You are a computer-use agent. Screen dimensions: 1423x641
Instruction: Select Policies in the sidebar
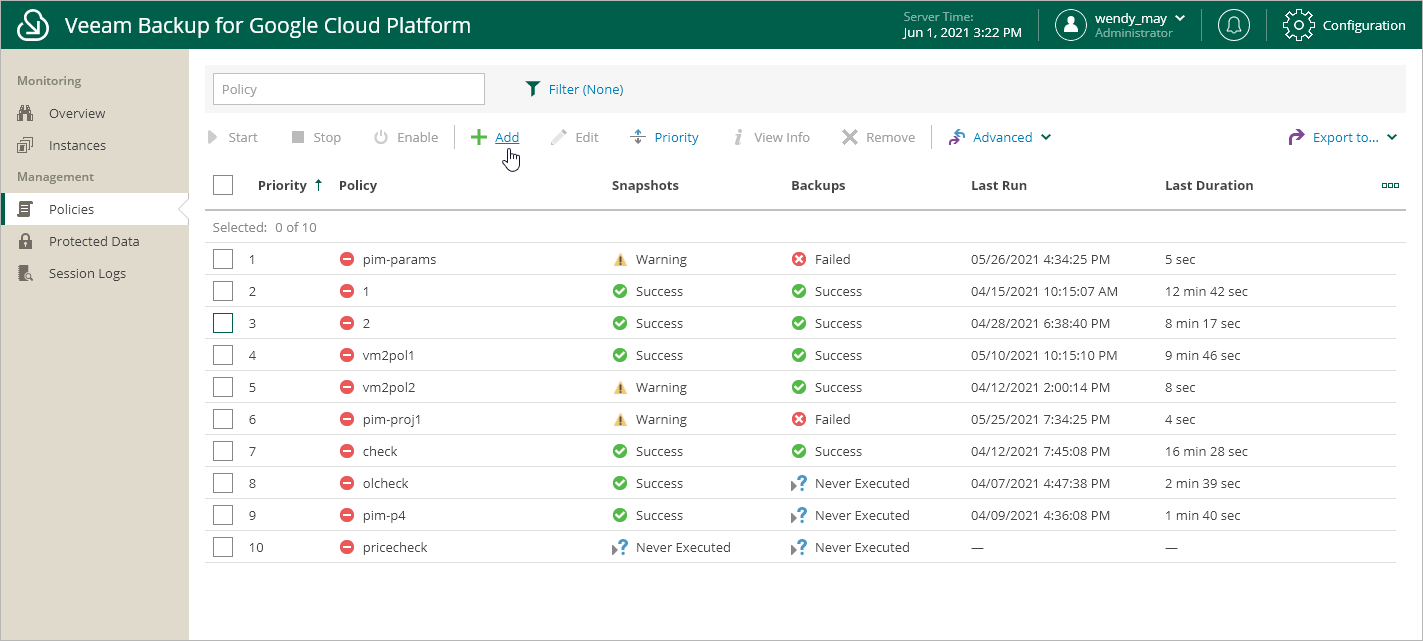[94, 209]
